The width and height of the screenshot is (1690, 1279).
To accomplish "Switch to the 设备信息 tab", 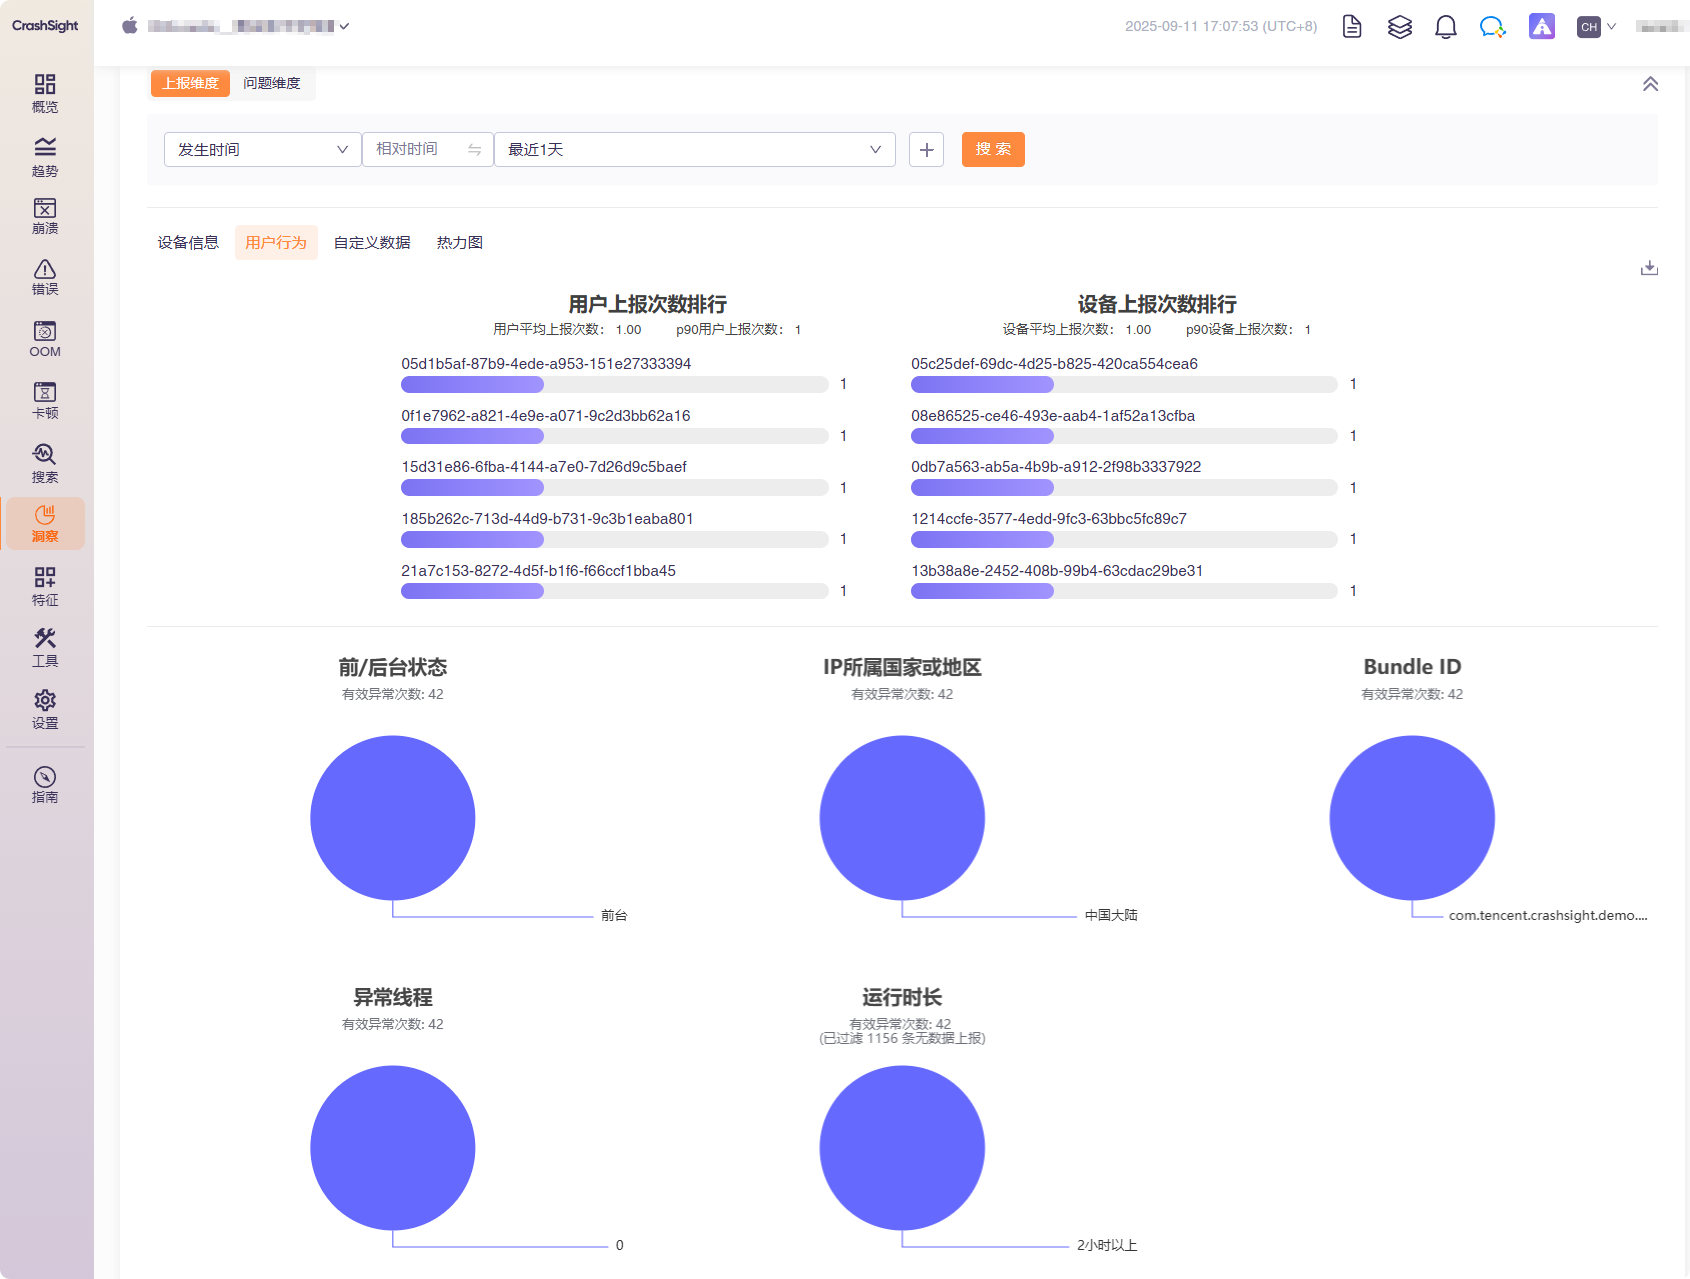I will [x=188, y=243].
